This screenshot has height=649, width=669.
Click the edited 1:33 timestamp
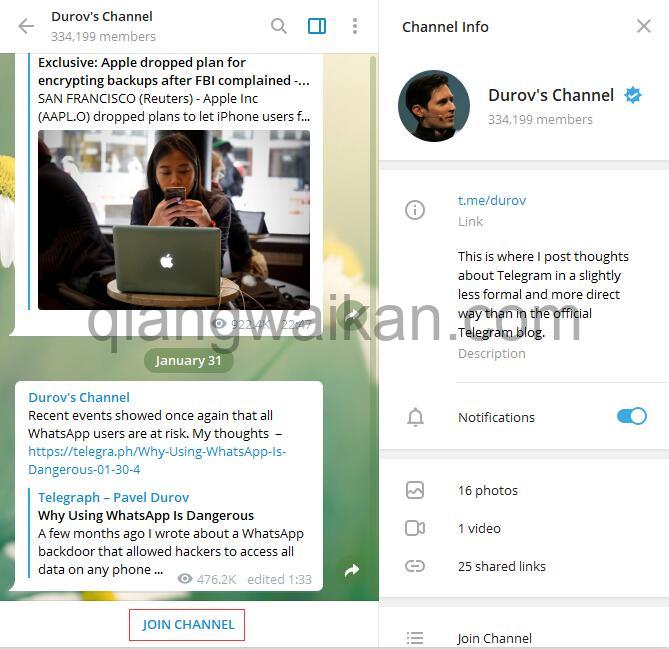(279, 579)
